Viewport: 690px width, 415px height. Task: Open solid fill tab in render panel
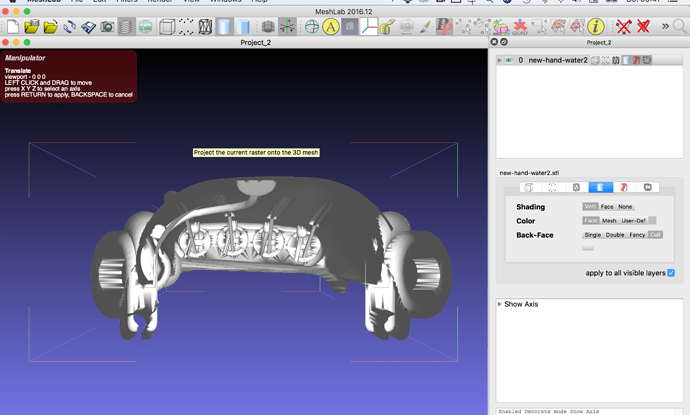[x=601, y=187]
